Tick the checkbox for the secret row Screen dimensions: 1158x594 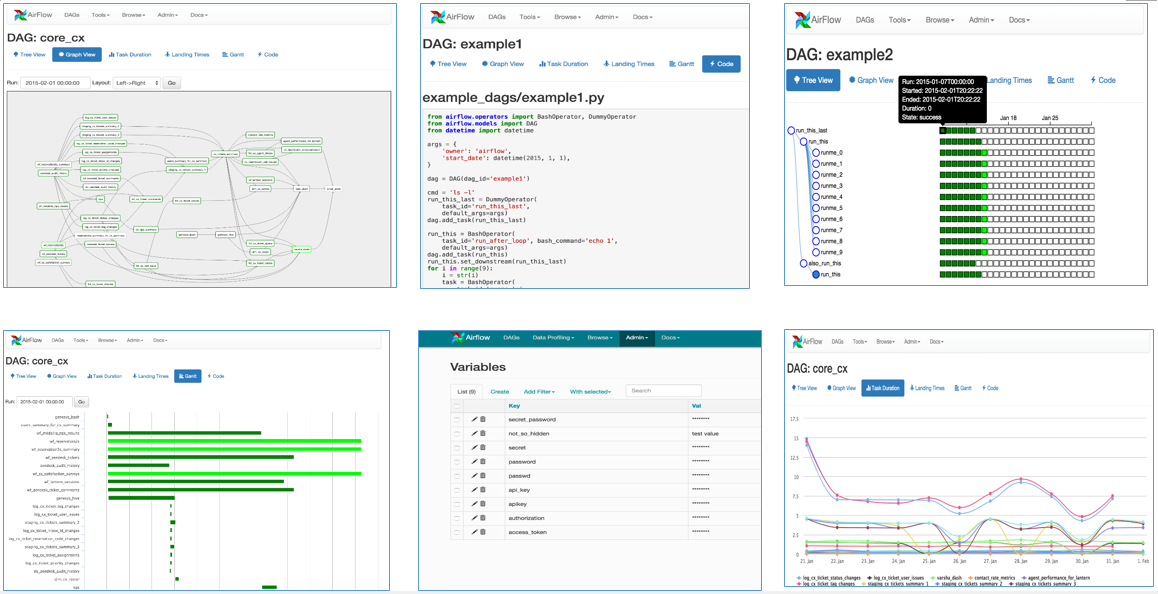456,447
